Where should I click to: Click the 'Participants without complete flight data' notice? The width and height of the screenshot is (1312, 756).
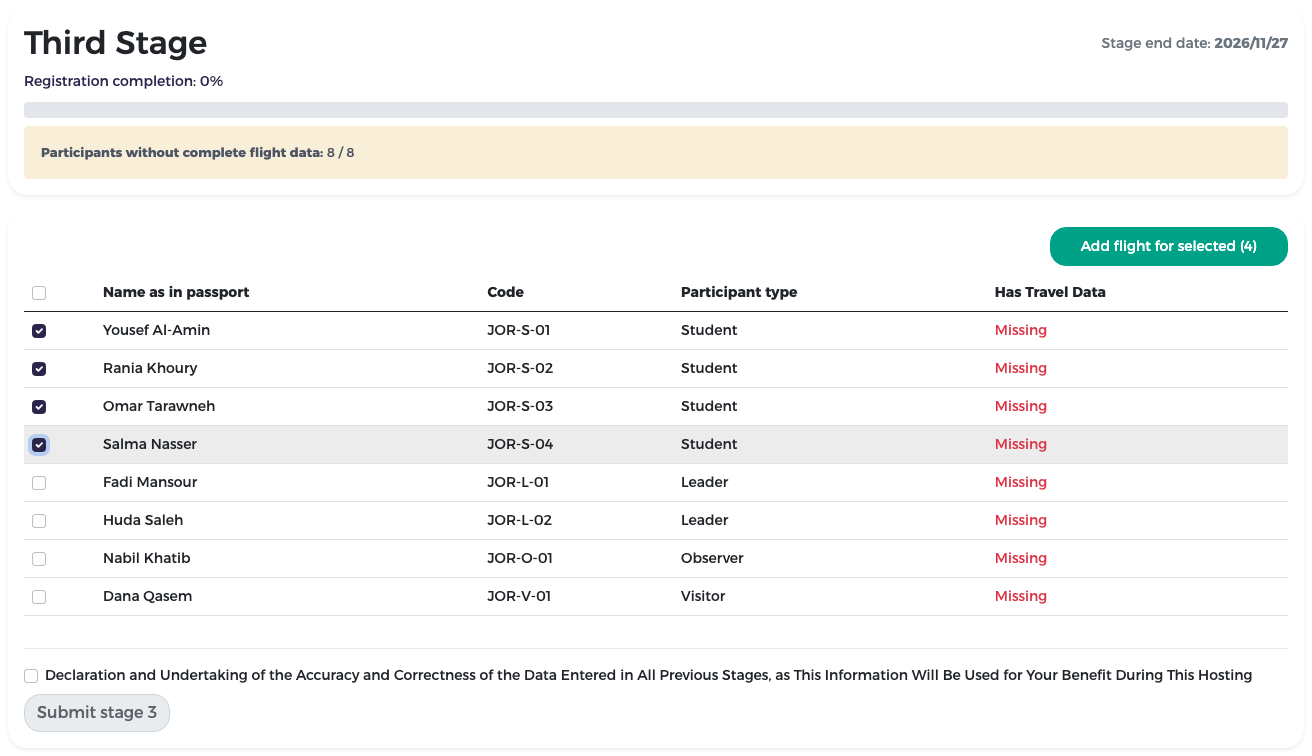tap(656, 153)
